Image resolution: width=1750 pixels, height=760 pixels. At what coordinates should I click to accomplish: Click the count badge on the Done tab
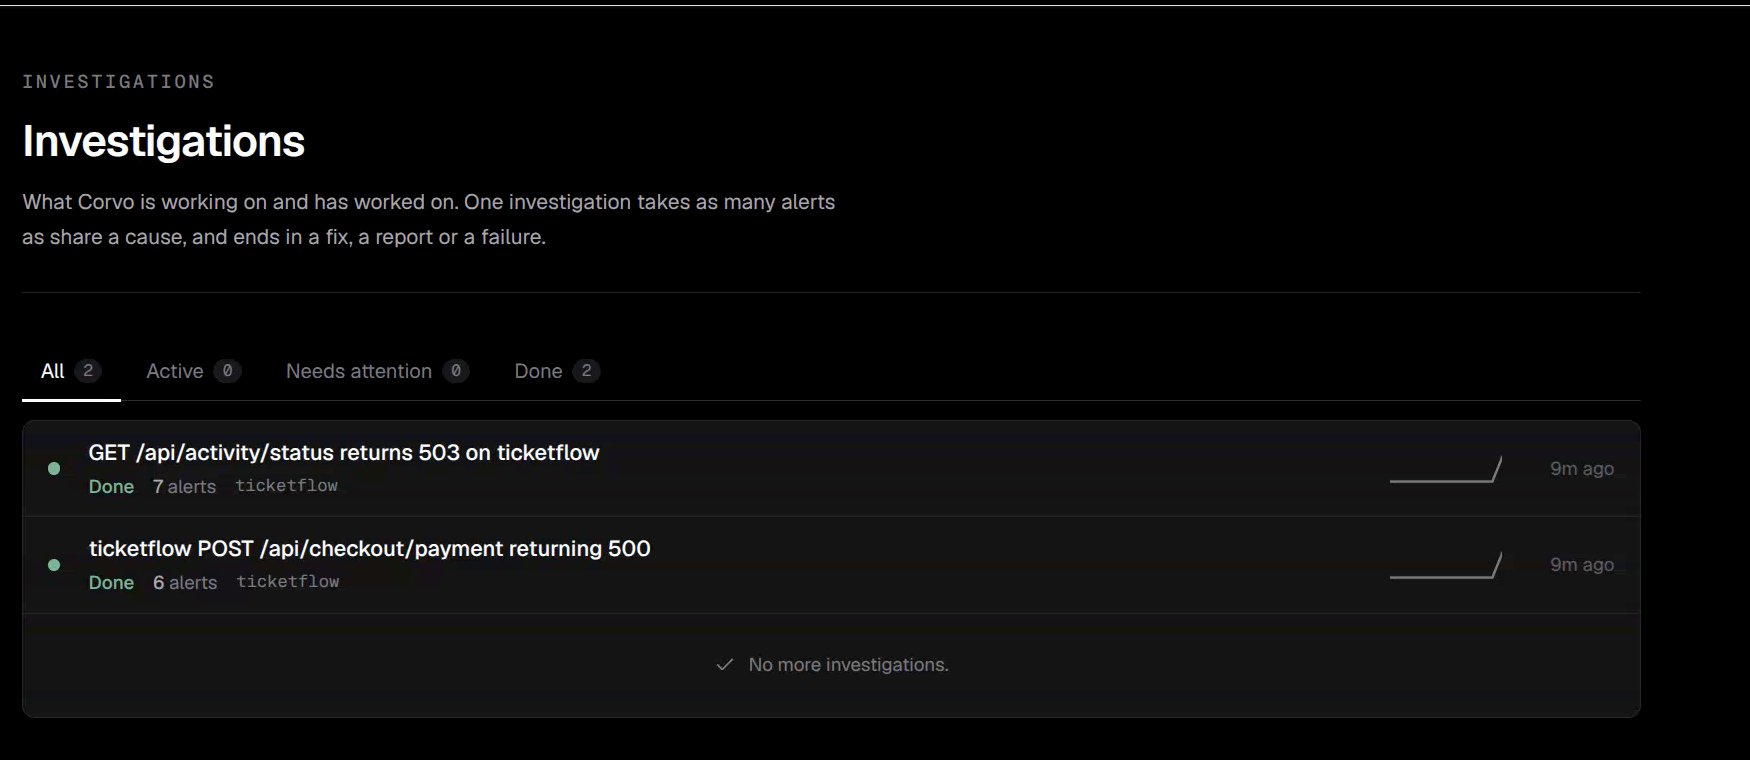tap(587, 371)
